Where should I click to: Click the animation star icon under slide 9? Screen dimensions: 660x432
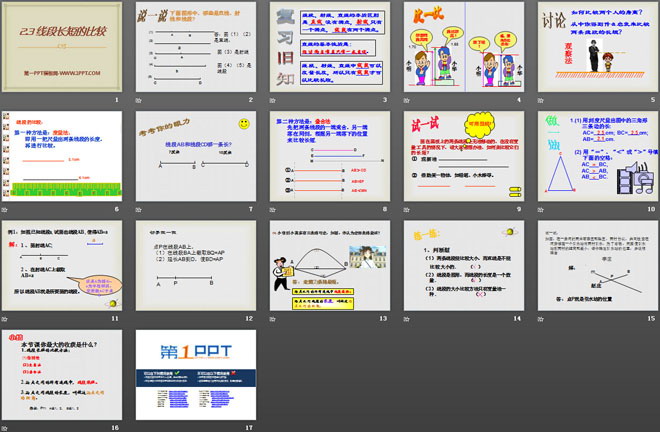click(406, 209)
